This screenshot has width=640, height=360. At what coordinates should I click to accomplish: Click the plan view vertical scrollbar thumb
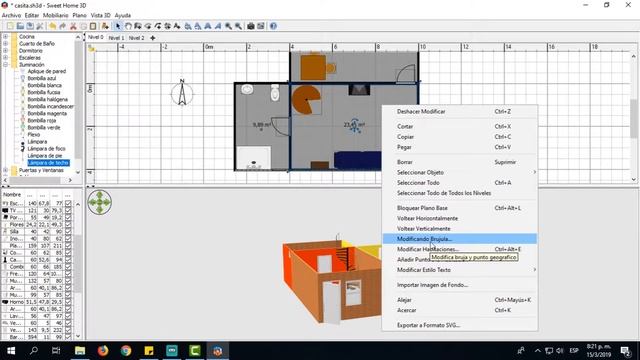633,118
